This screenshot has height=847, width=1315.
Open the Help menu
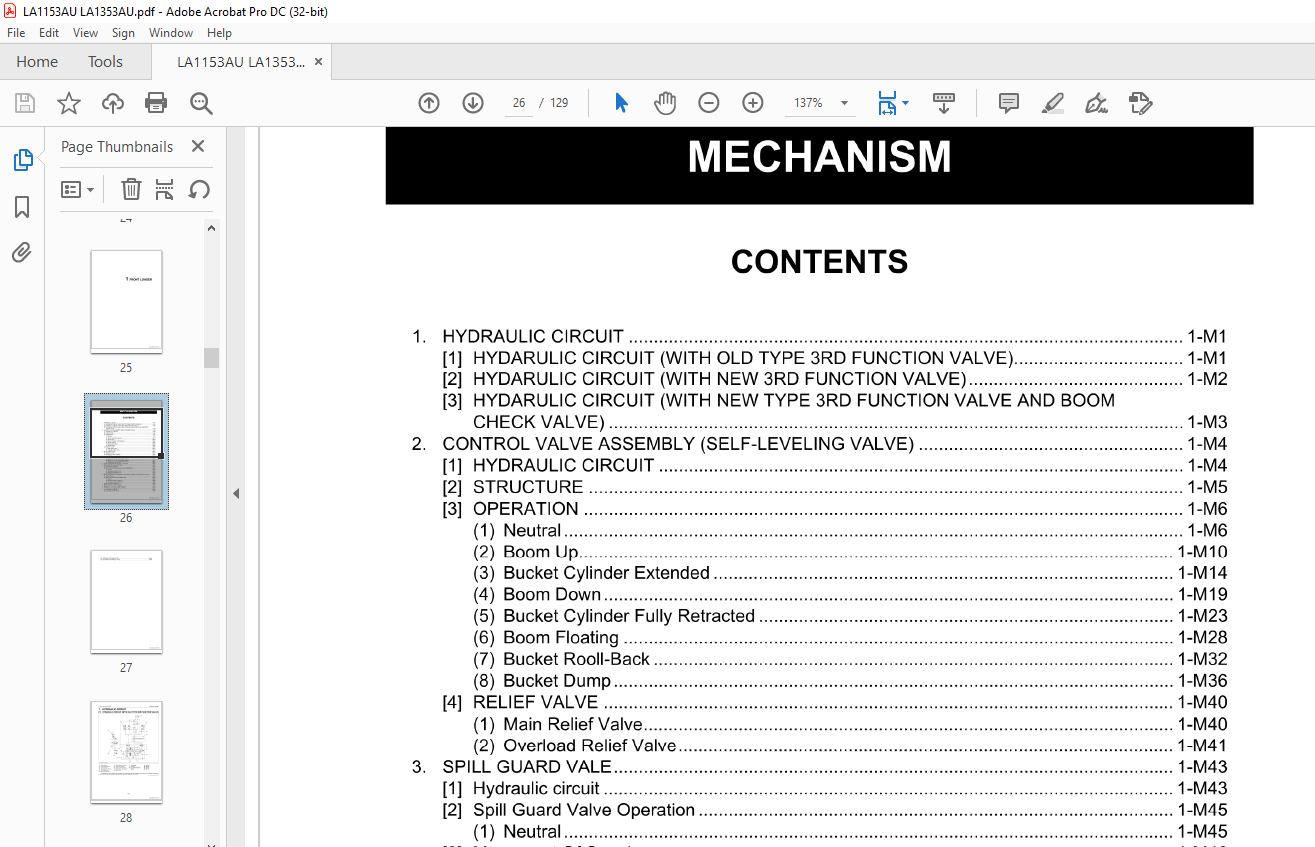click(x=219, y=33)
